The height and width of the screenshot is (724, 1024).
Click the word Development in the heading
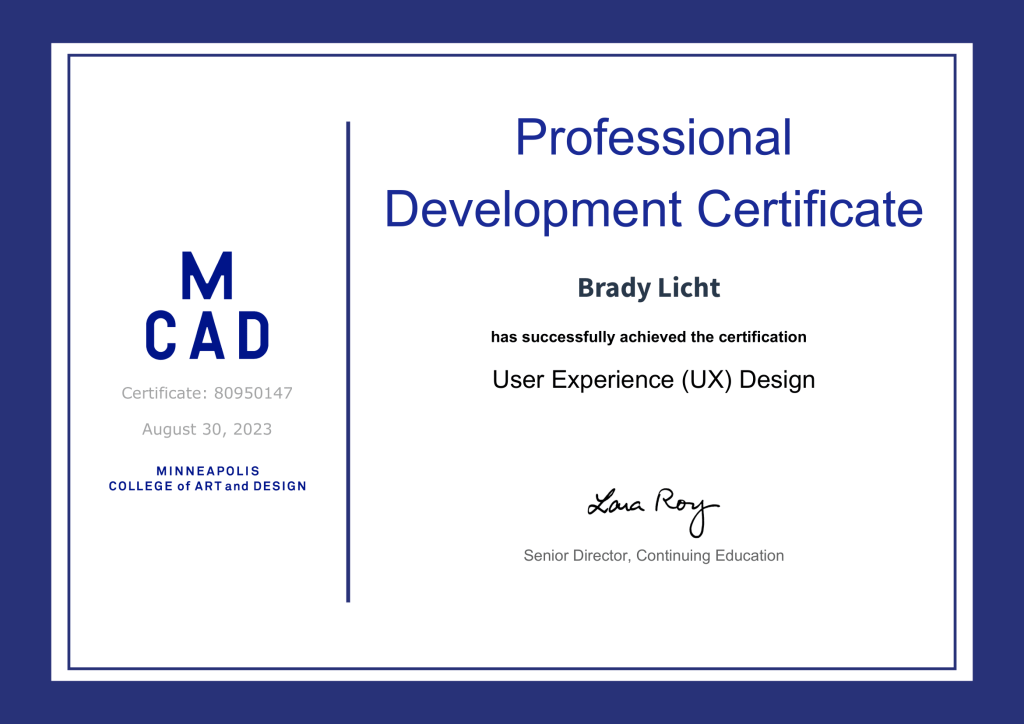(x=533, y=209)
